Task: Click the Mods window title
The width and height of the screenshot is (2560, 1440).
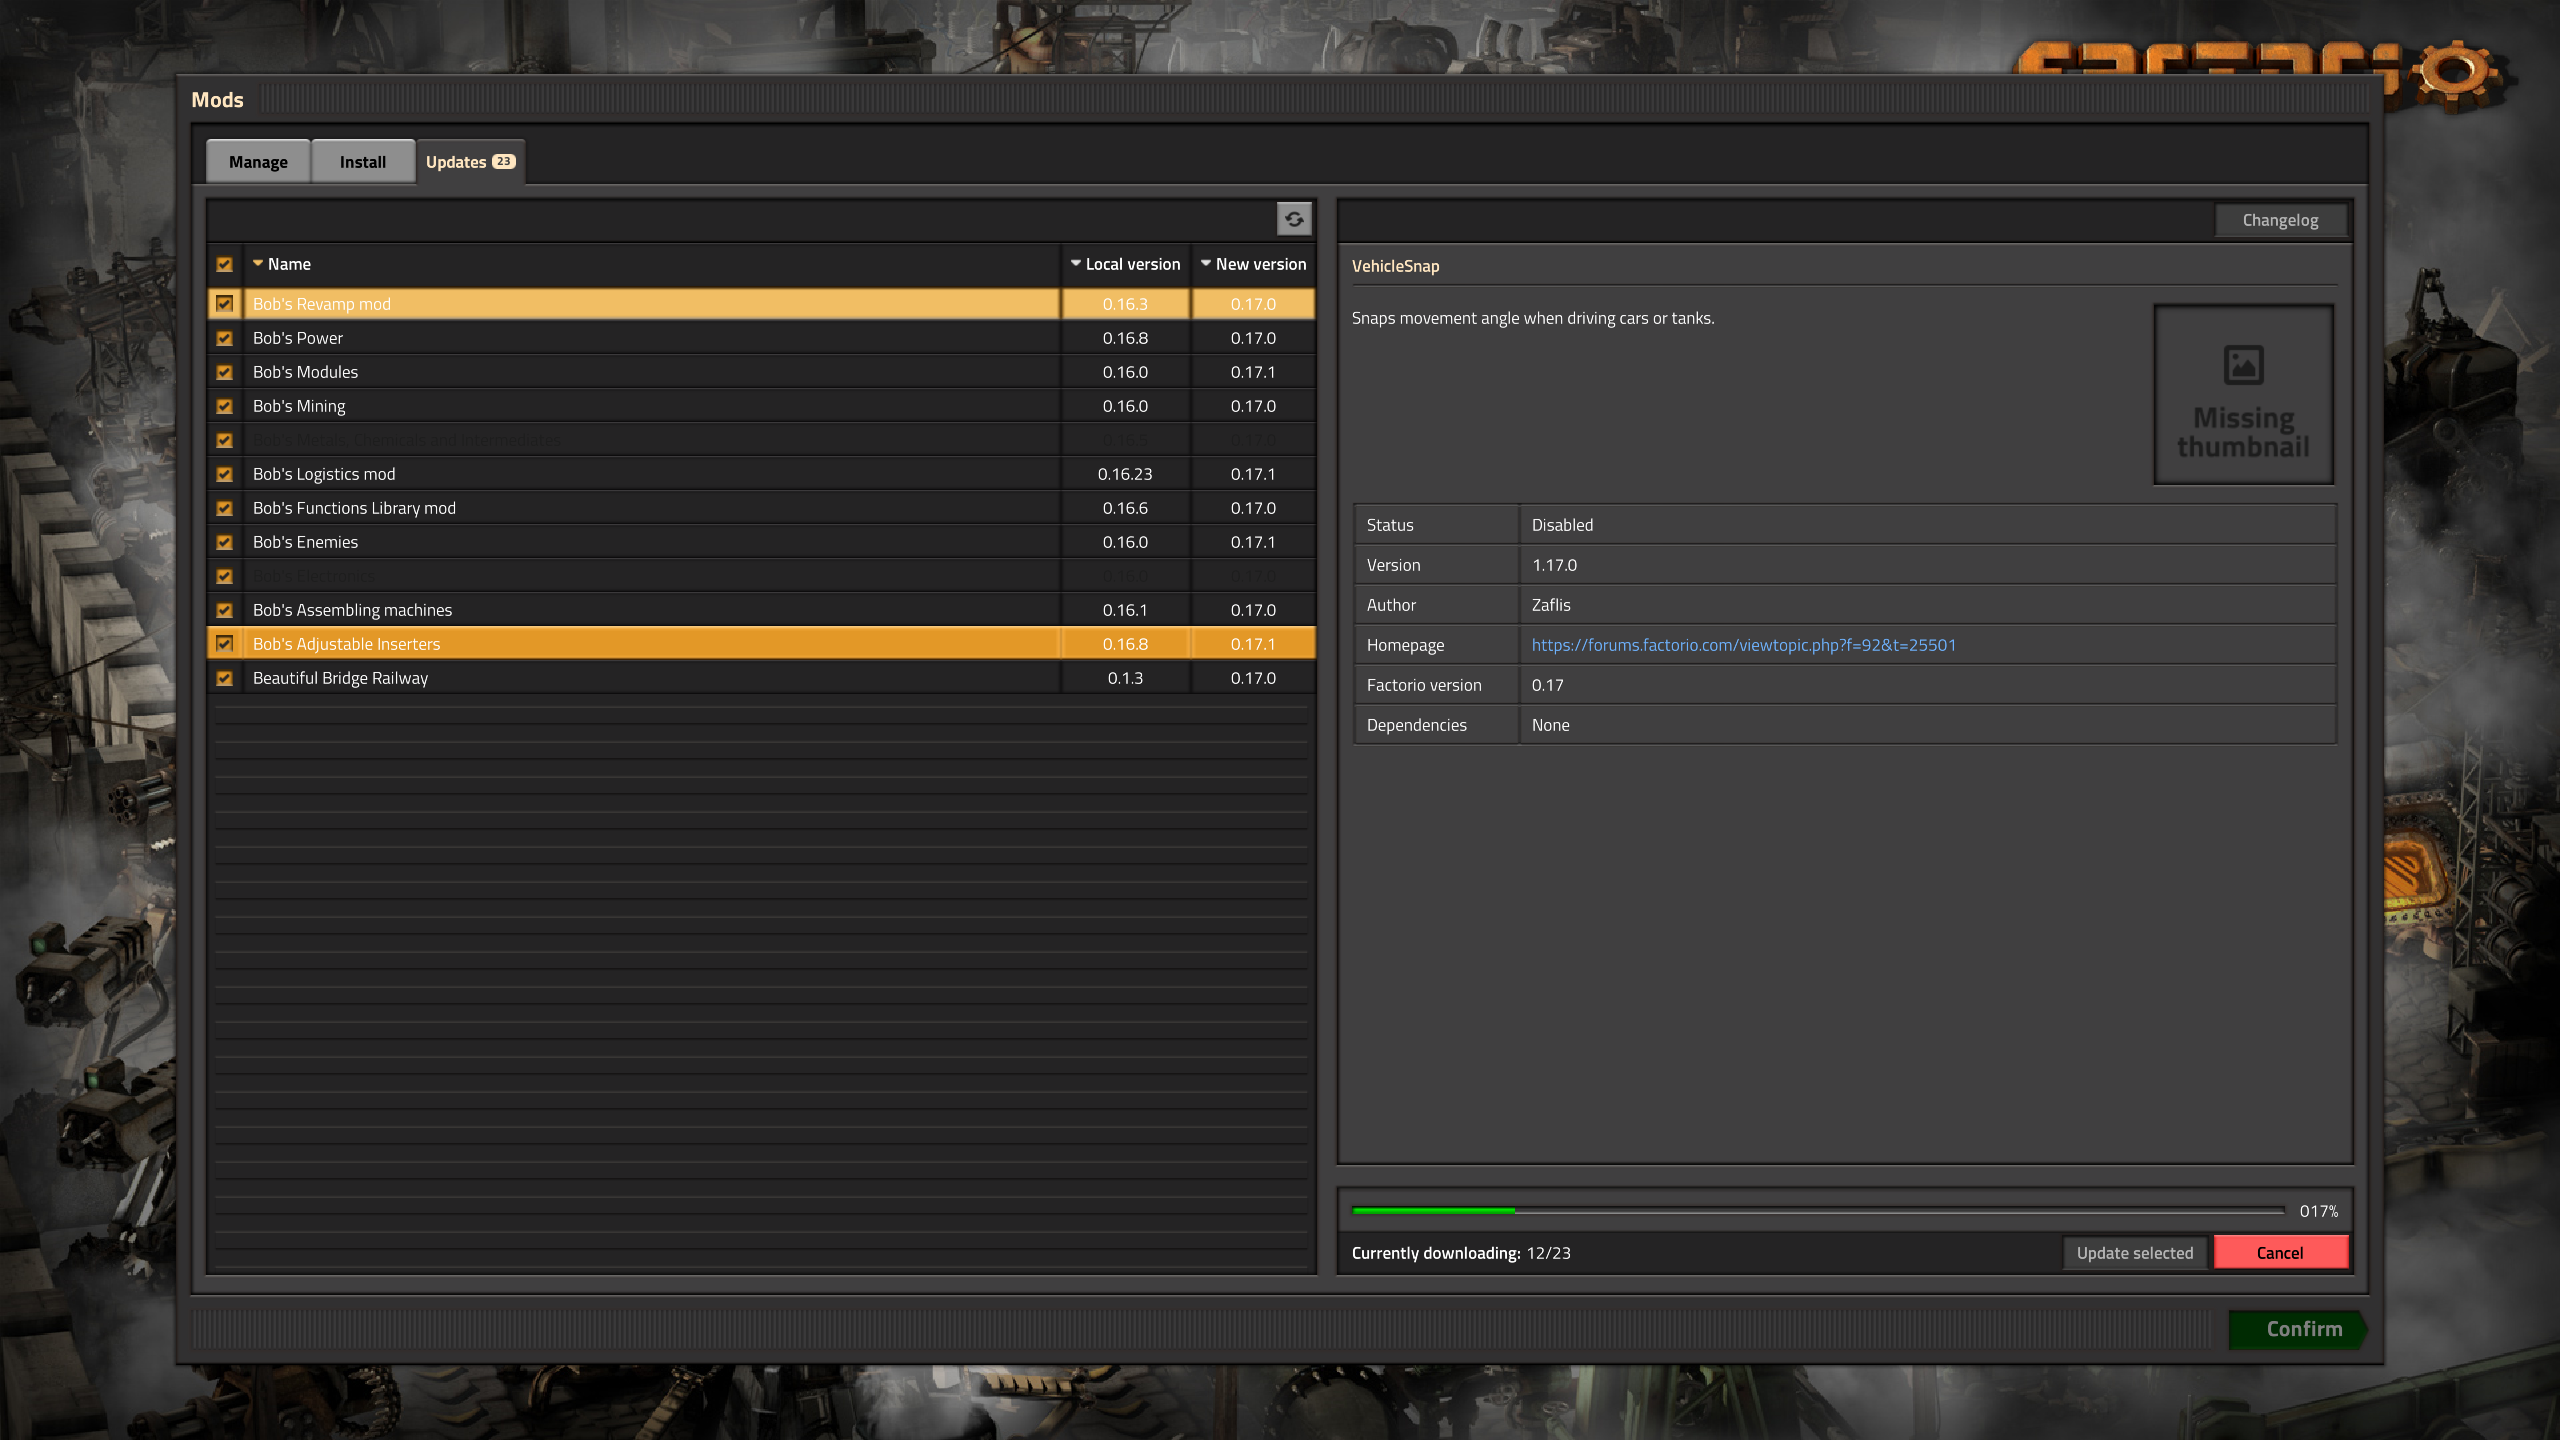Action: click(217, 100)
